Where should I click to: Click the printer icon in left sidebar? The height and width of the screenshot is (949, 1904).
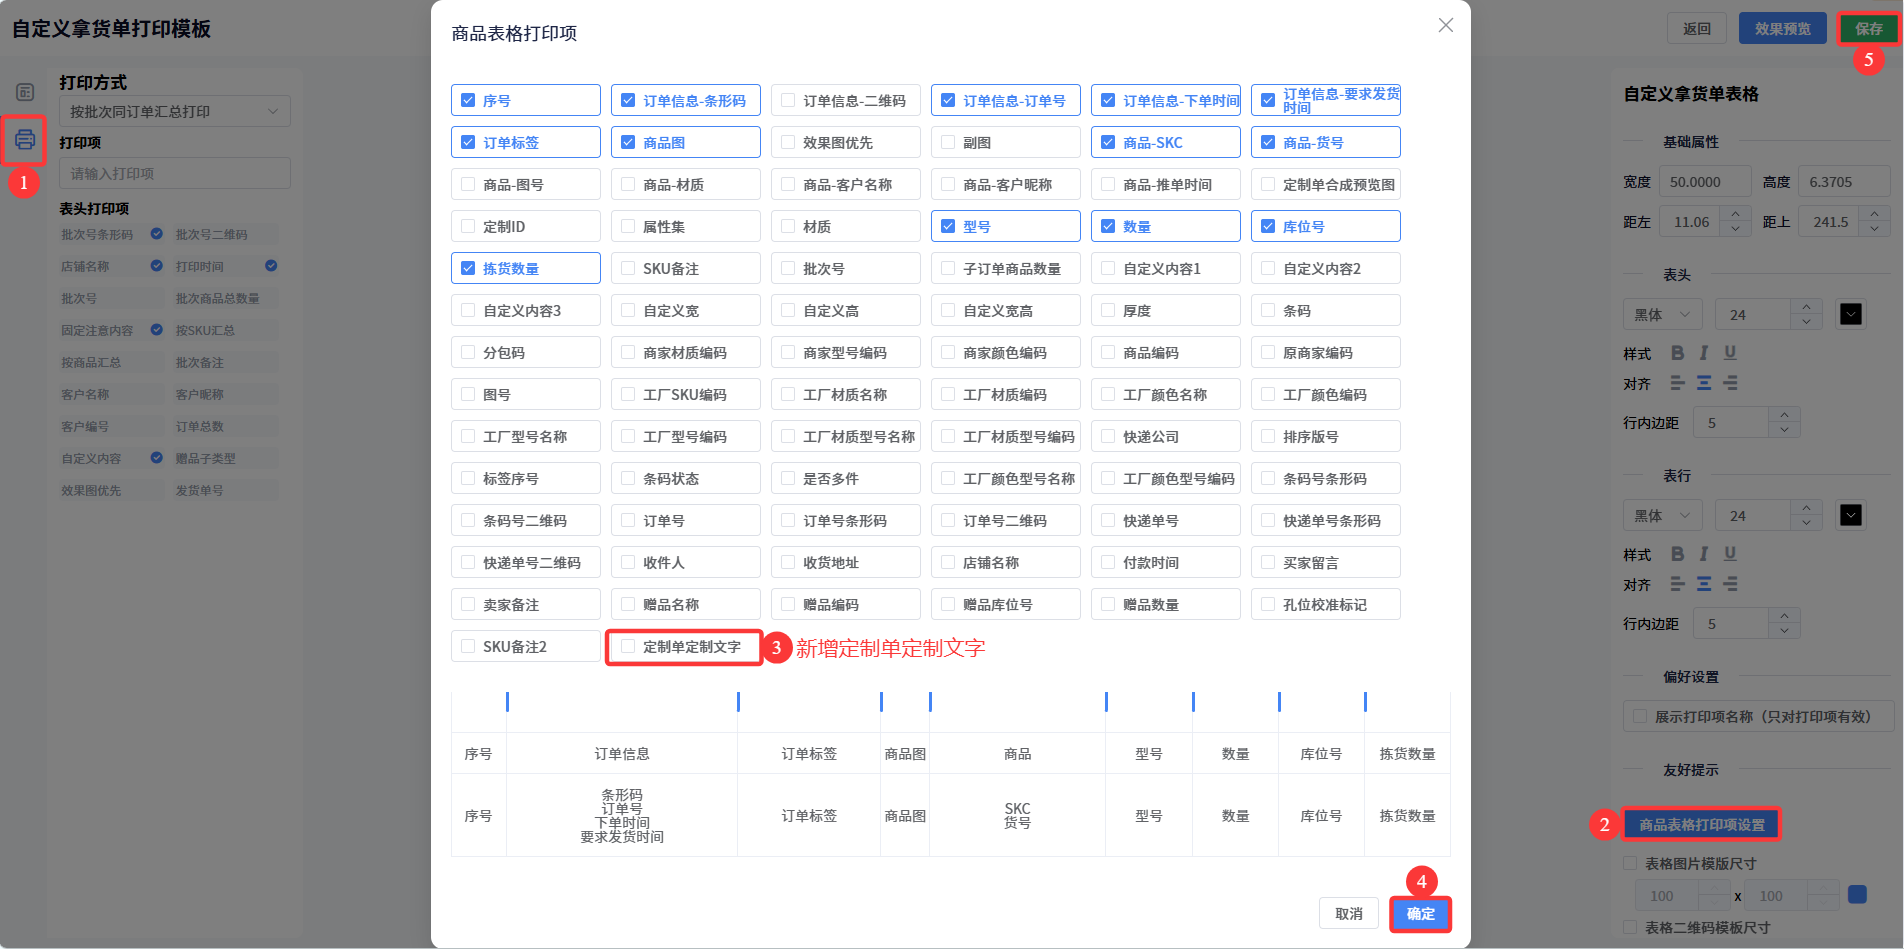(x=25, y=139)
